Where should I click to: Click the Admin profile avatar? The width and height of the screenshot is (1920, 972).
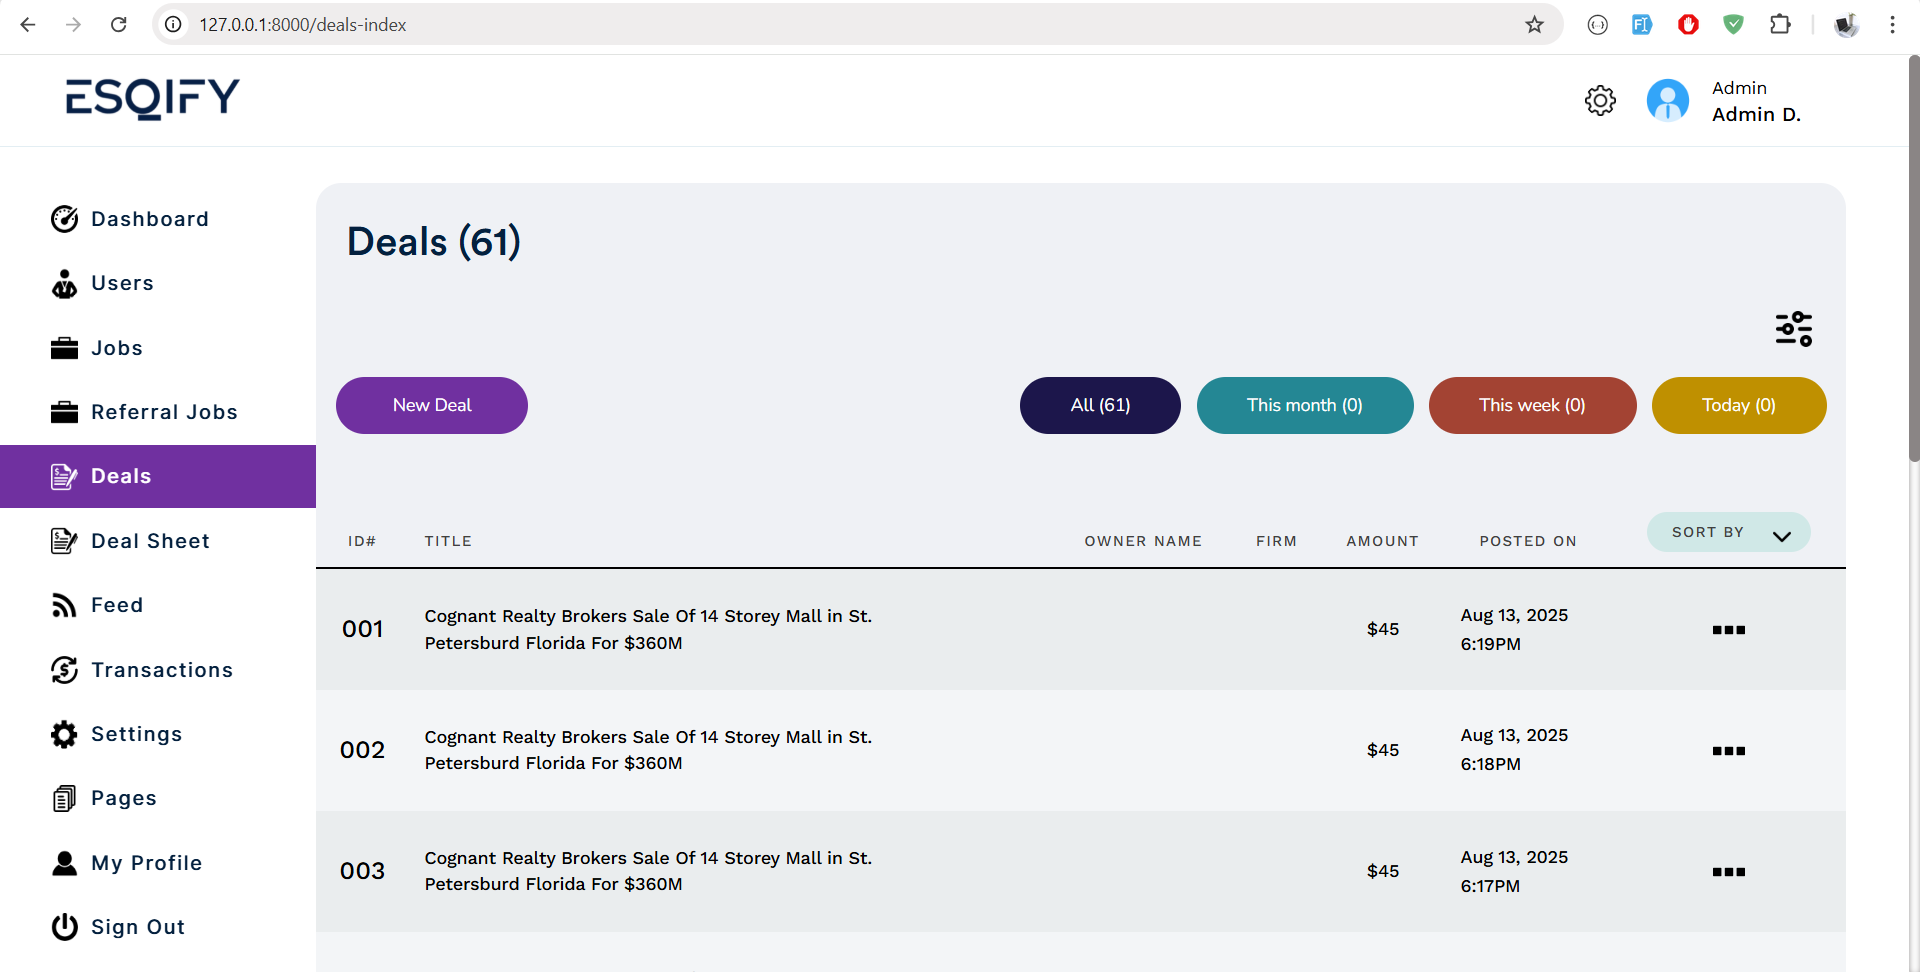(1667, 101)
